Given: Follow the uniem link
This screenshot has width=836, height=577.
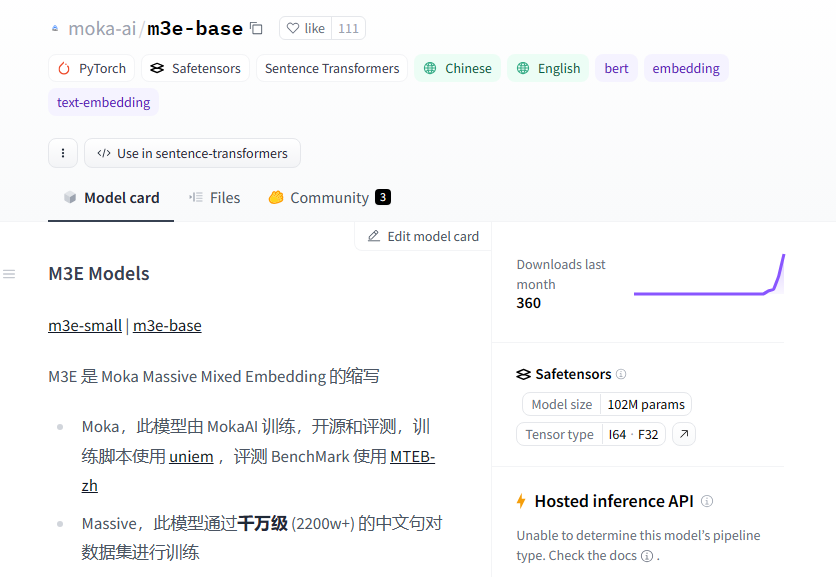Looking at the screenshot, I should coord(191,456).
